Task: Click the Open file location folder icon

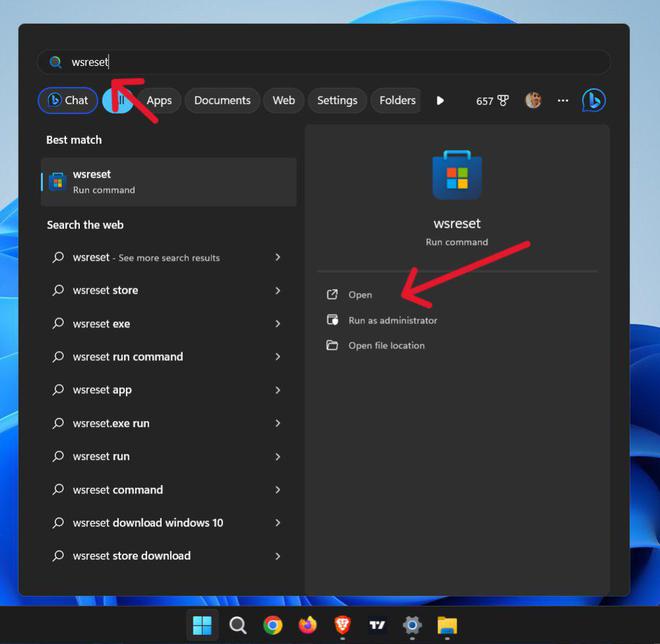Action: (x=332, y=345)
